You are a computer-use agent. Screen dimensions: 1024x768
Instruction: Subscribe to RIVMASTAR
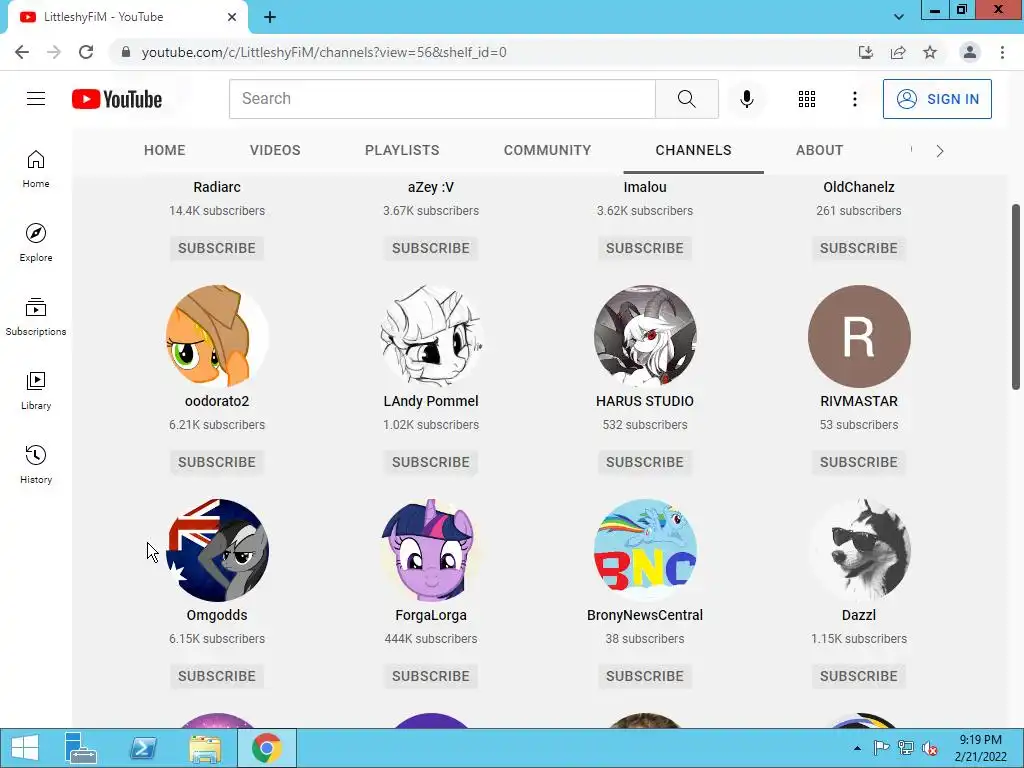click(x=859, y=462)
